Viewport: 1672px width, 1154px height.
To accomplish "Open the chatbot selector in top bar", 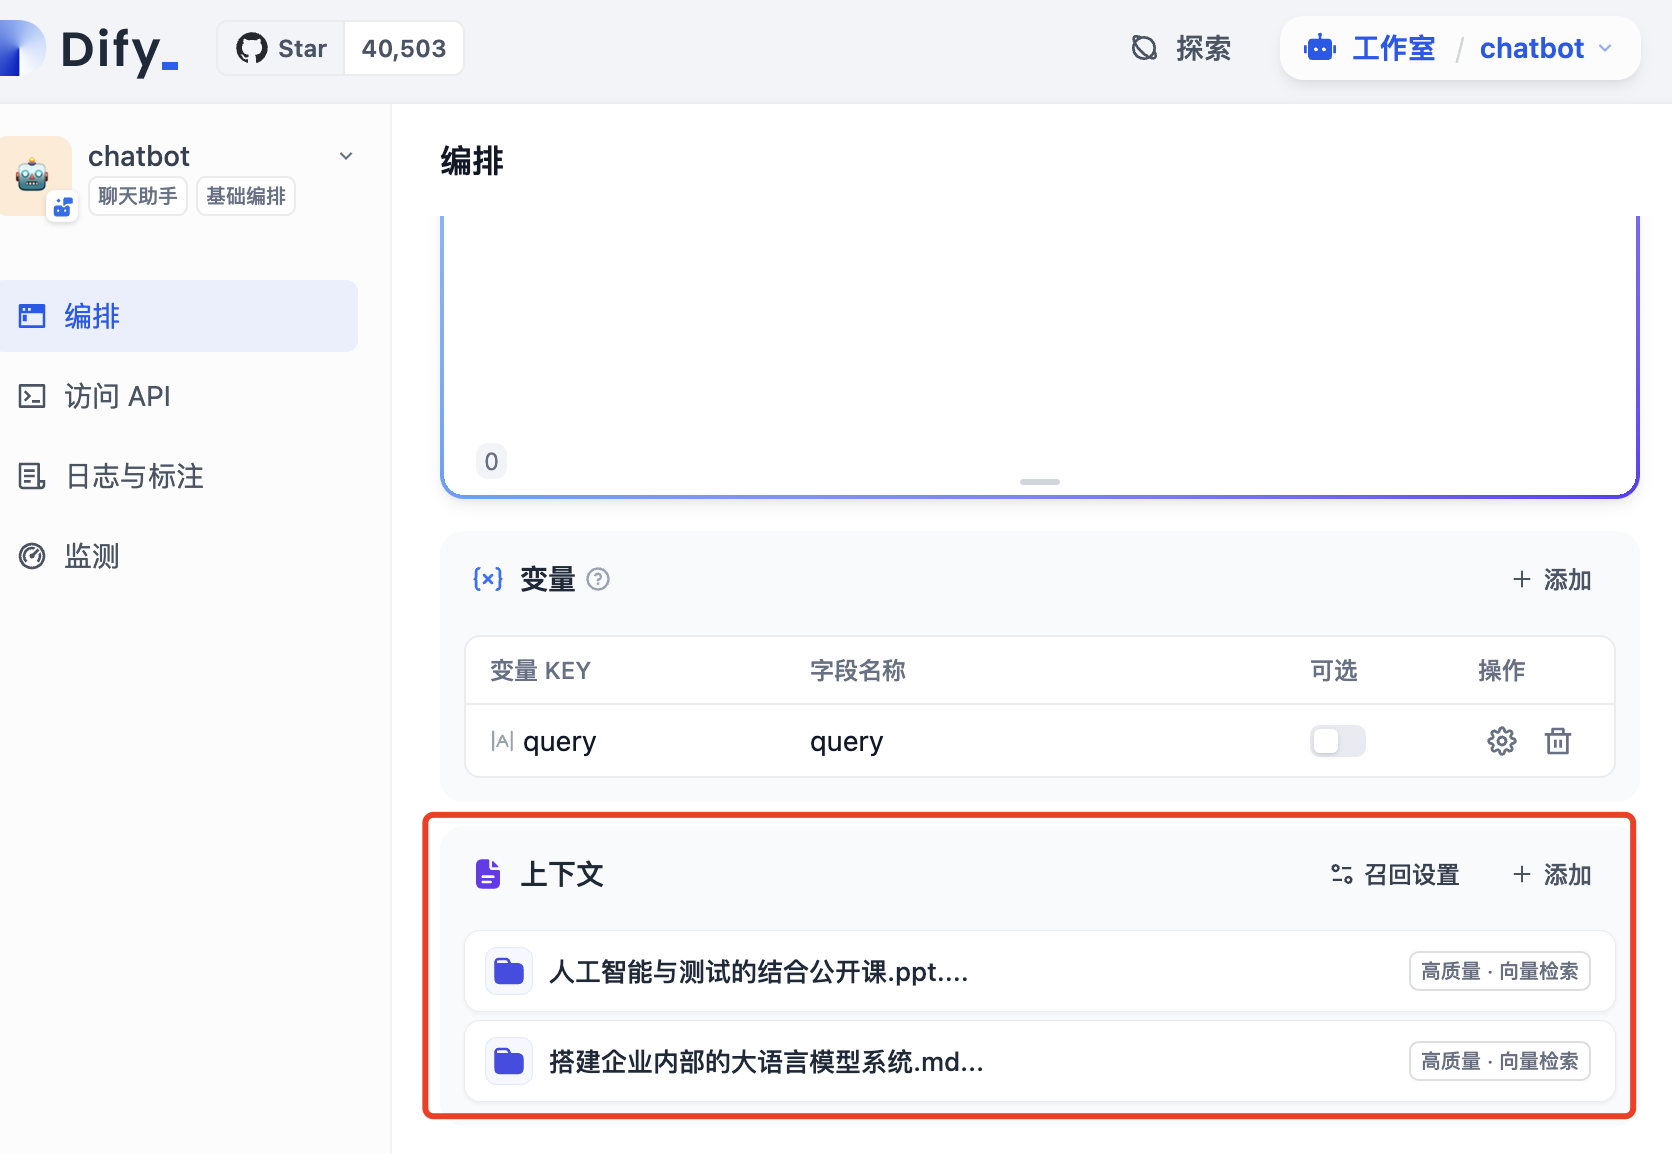I will point(1547,48).
